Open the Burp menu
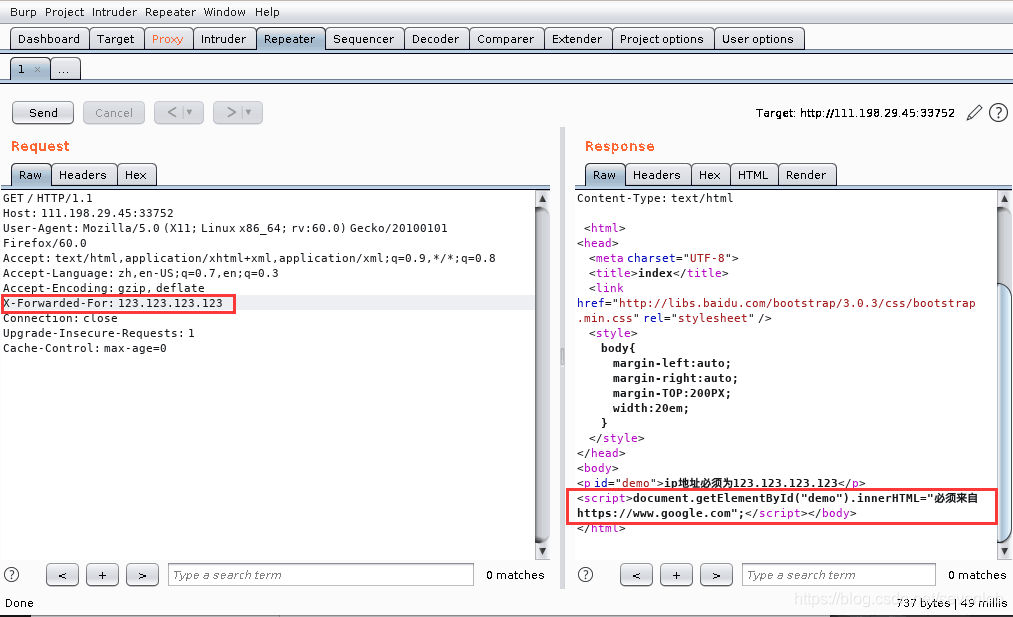 23,12
